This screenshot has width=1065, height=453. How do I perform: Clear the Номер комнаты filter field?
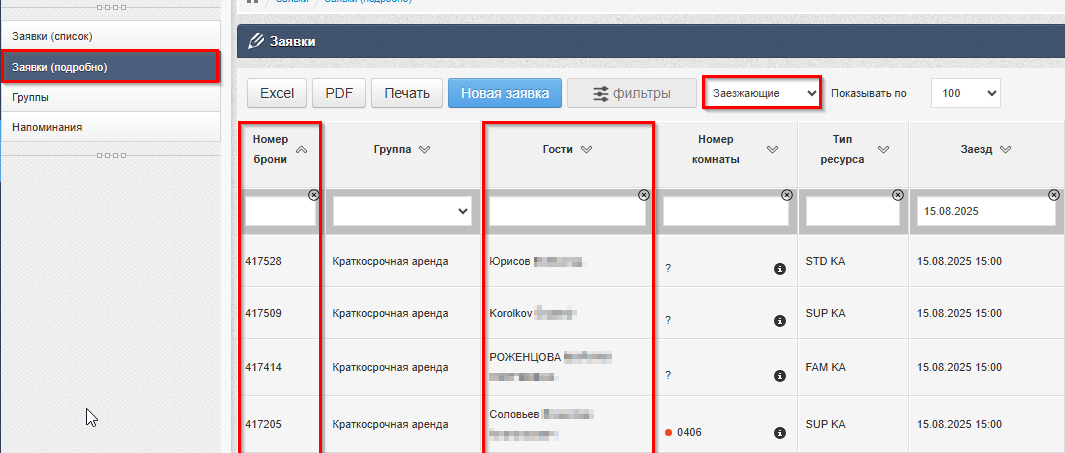coord(787,195)
